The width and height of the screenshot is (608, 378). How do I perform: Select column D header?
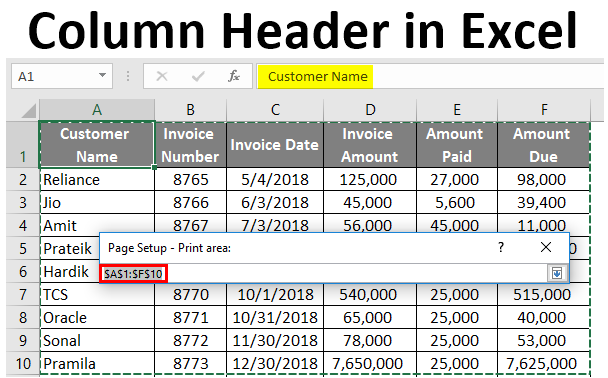[x=370, y=110]
